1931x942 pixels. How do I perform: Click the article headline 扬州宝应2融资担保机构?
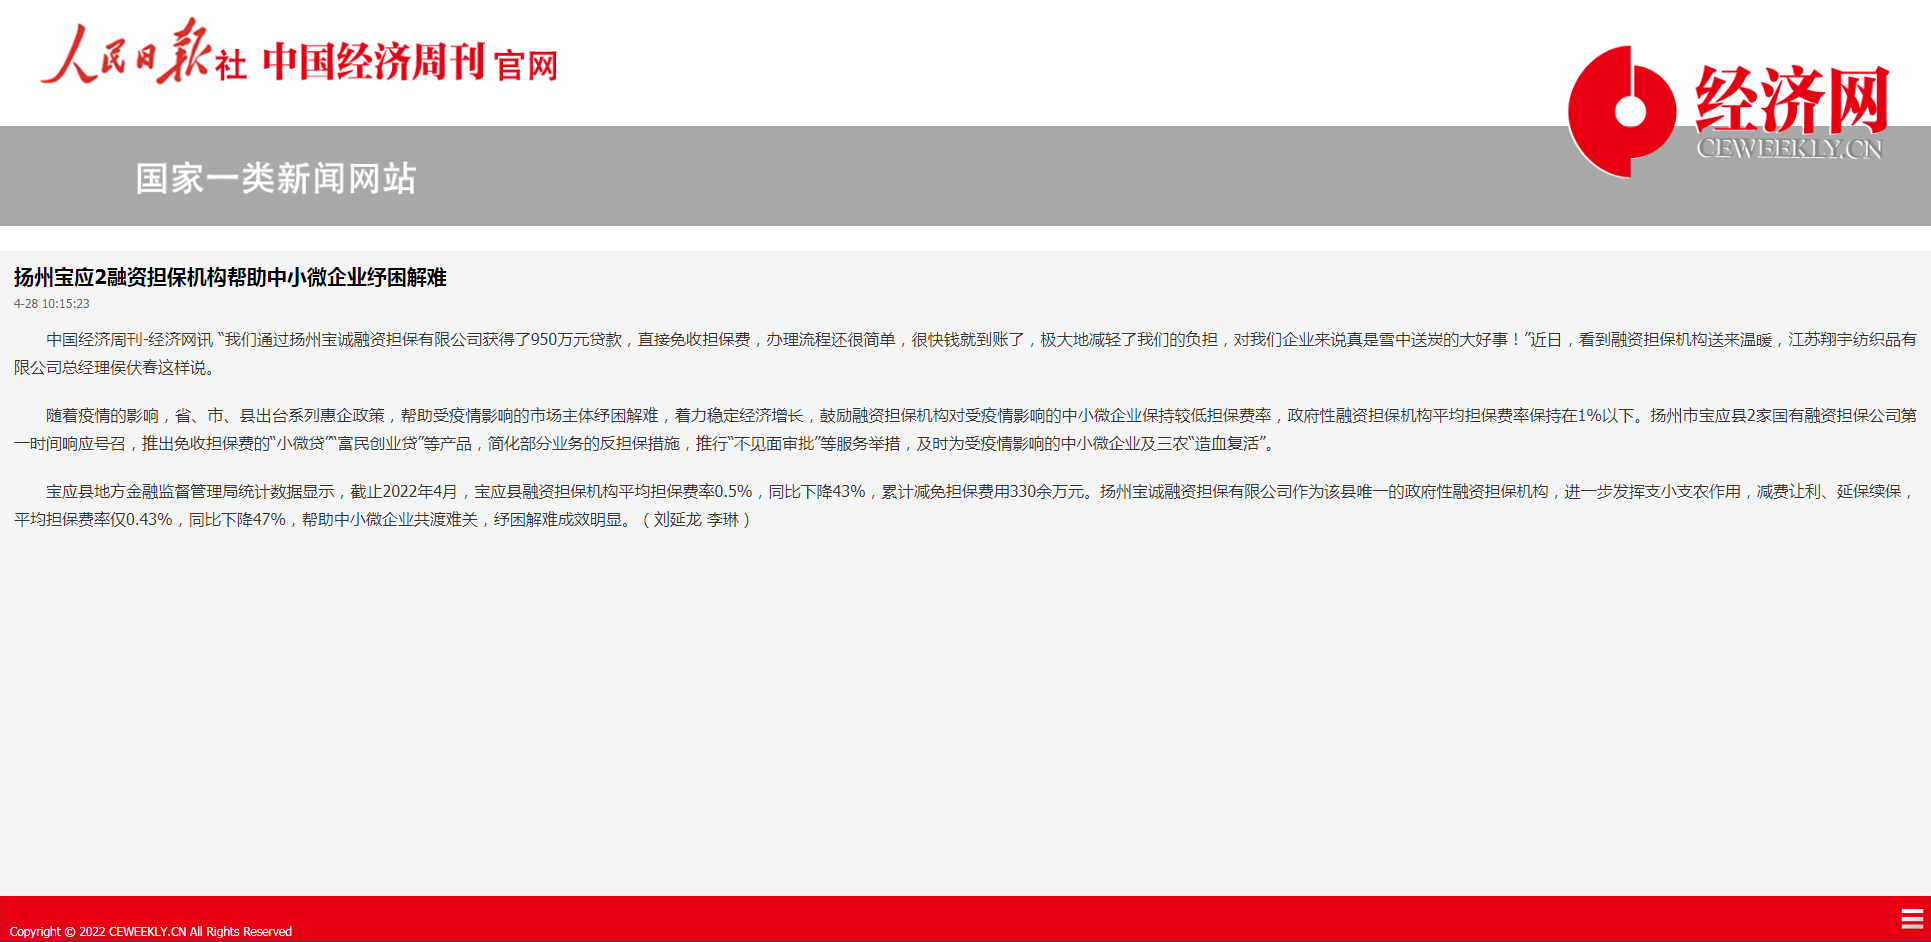point(230,277)
